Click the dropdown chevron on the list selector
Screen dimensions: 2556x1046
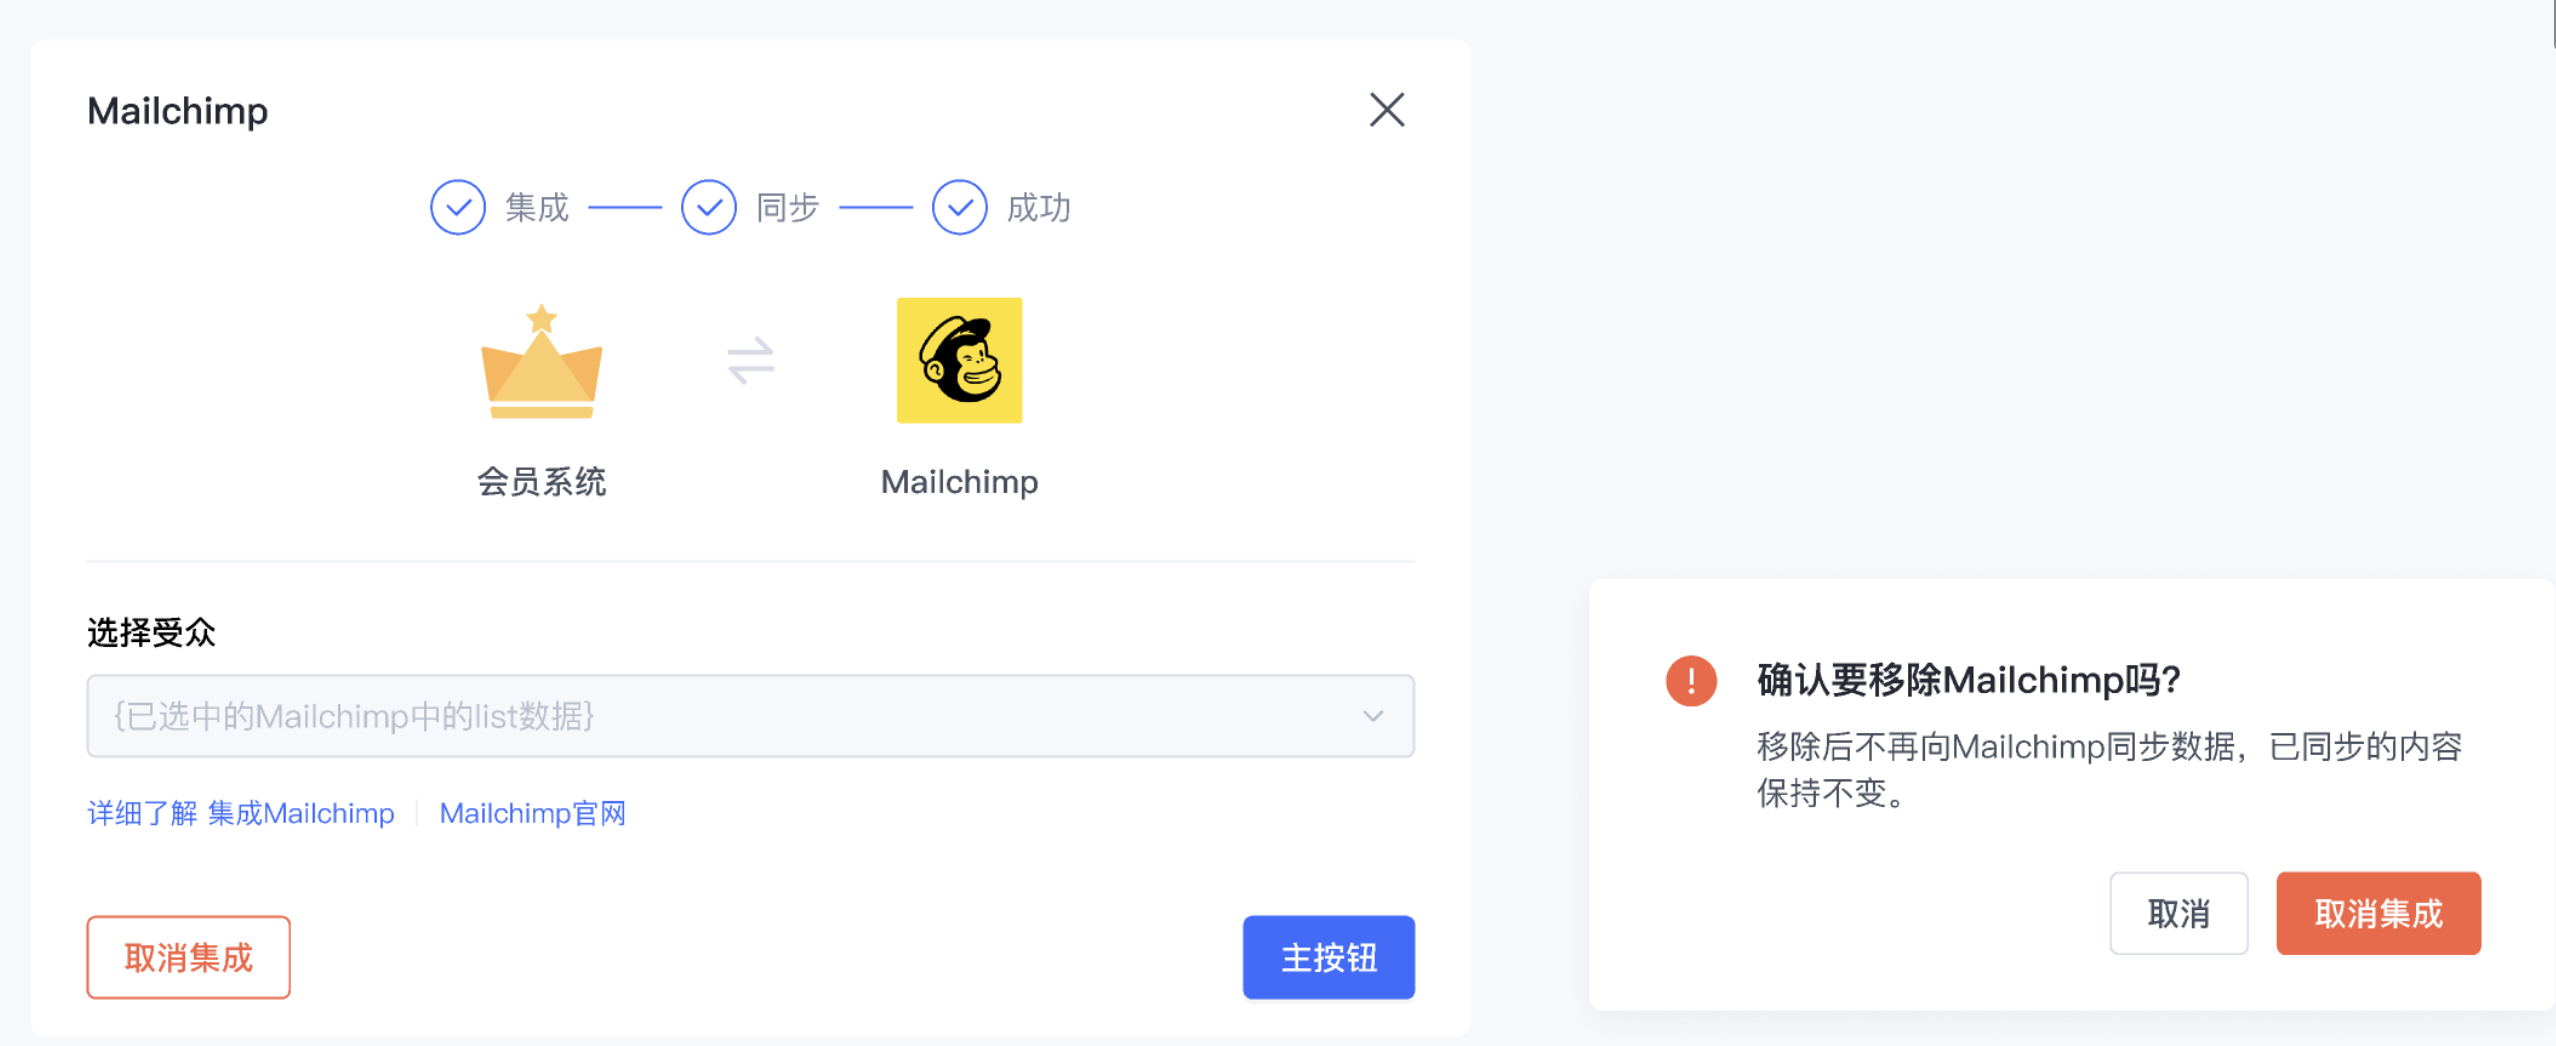(1374, 715)
